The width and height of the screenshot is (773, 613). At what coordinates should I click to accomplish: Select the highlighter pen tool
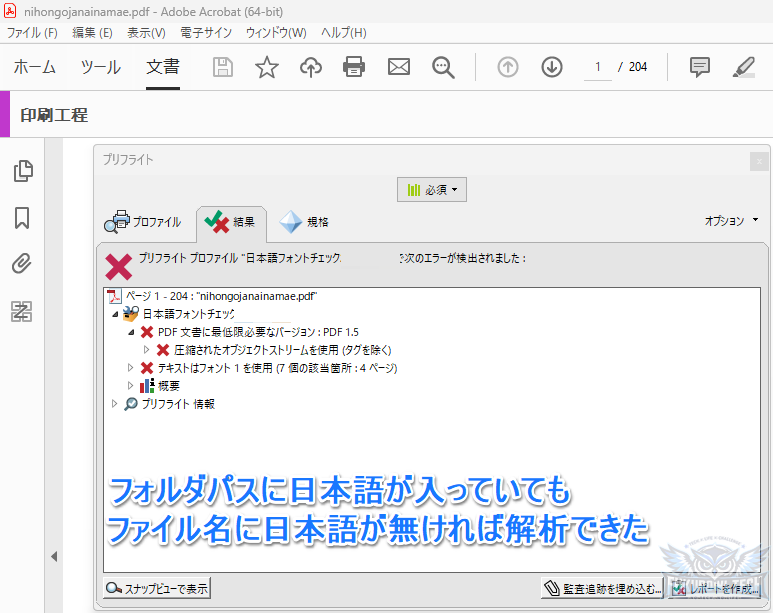click(x=744, y=67)
